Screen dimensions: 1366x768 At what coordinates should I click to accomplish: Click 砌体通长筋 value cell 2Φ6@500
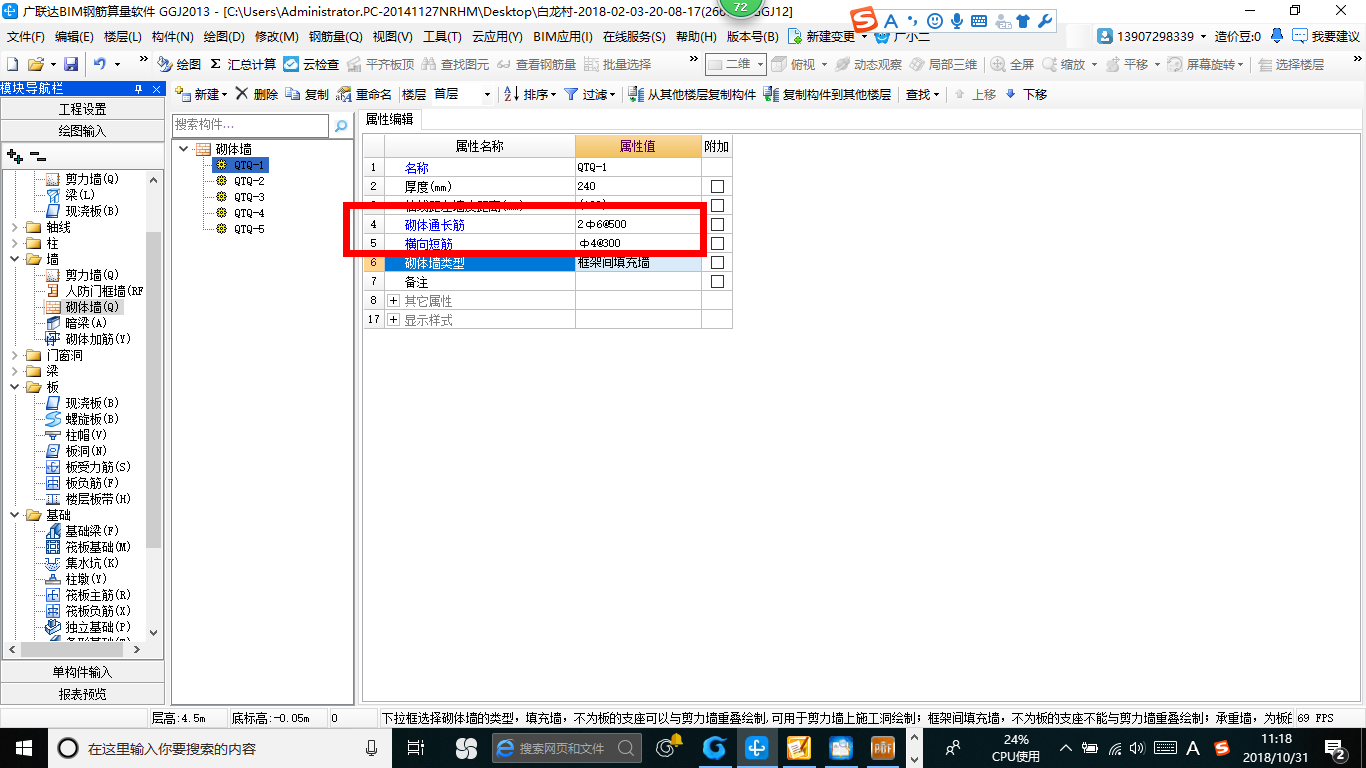(x=638, y=224)
